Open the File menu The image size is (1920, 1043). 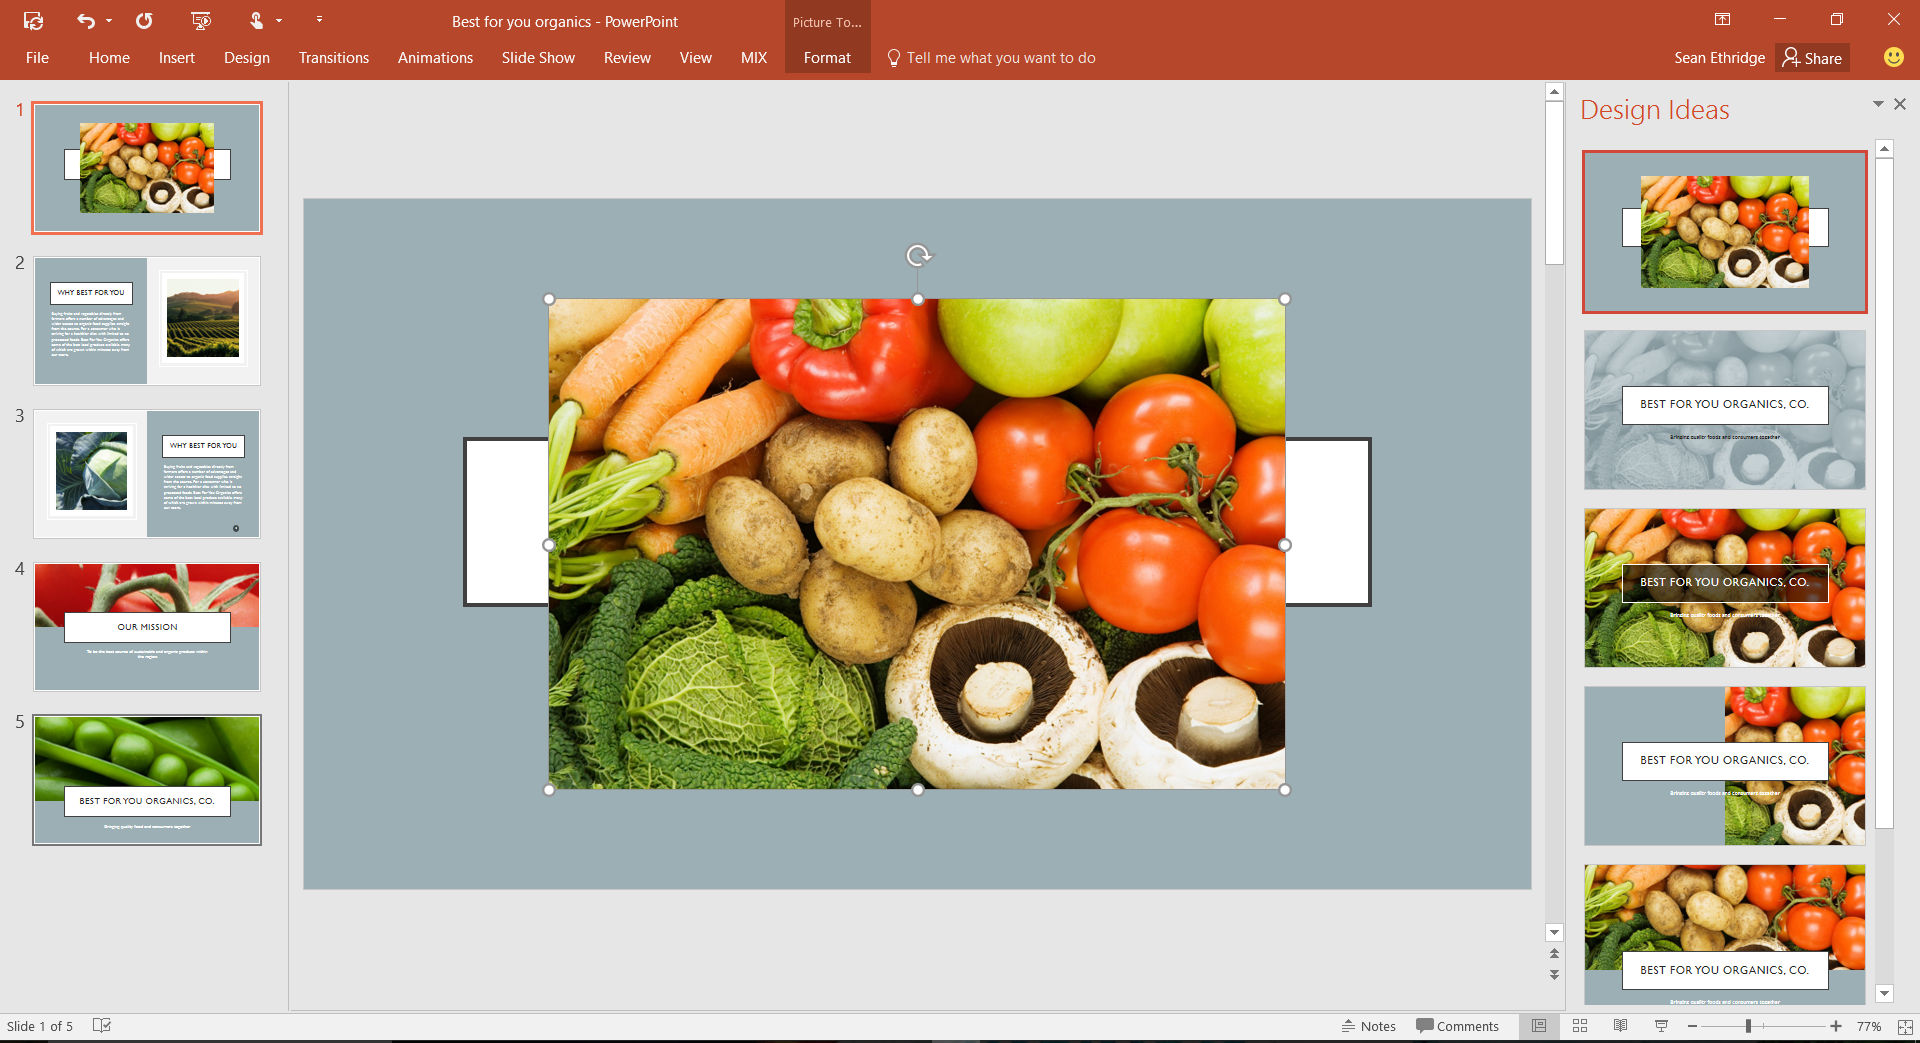pyautogui.click(x=37, y=58)
